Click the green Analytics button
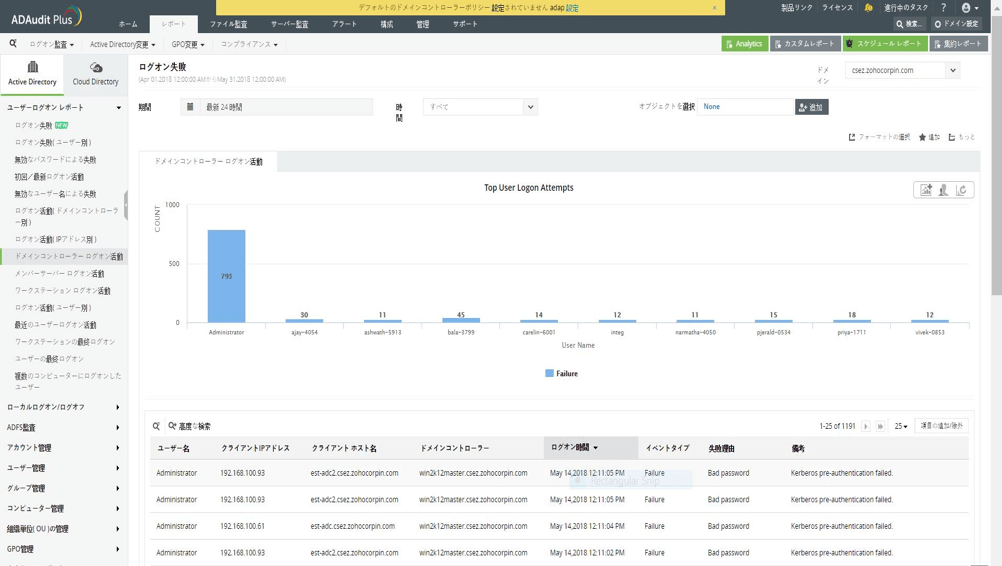 pos(744,44)
